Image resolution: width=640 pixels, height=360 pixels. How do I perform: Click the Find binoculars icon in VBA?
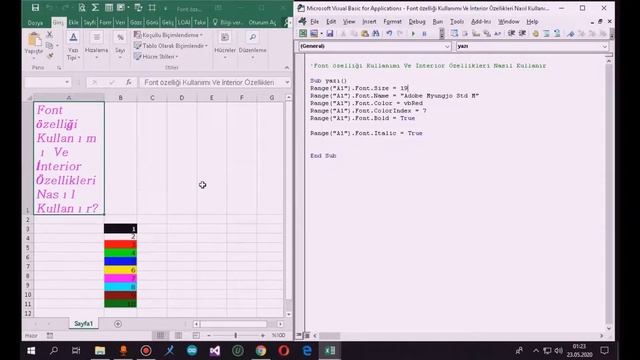pyautogui.click(x=376, y=33)
